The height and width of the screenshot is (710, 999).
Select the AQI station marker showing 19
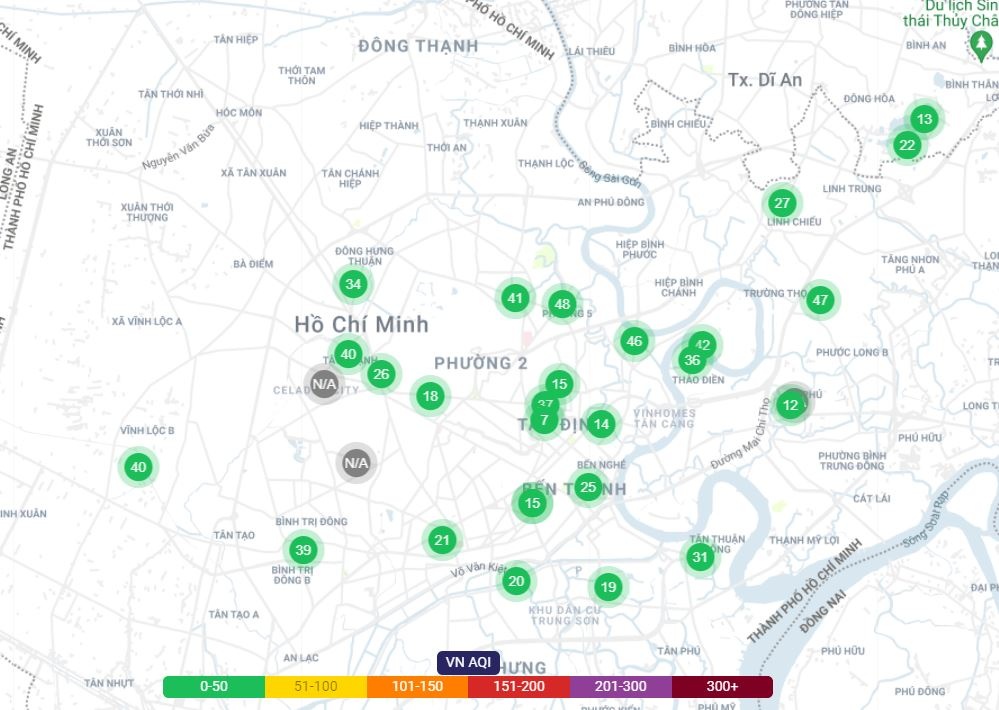pos(608,586)
